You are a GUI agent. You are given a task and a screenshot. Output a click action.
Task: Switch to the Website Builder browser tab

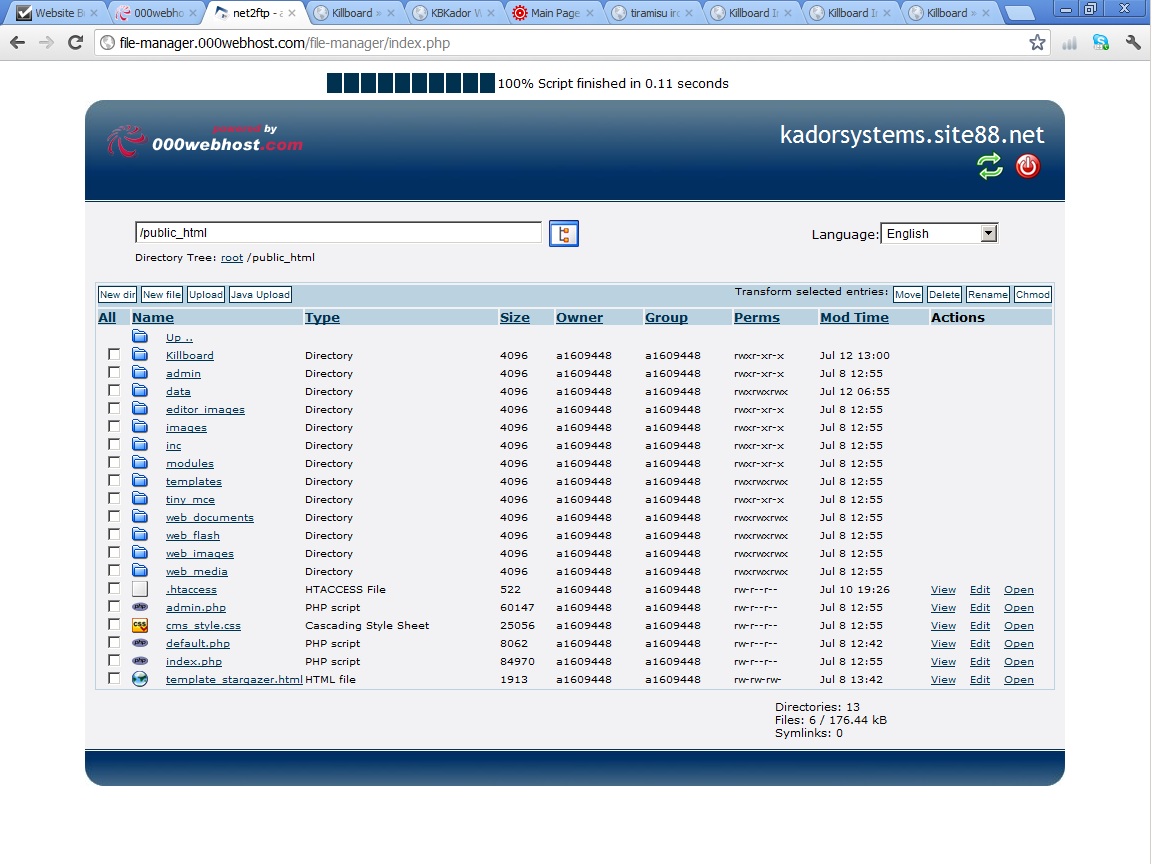pyautogui.click(x=59, y=12)
